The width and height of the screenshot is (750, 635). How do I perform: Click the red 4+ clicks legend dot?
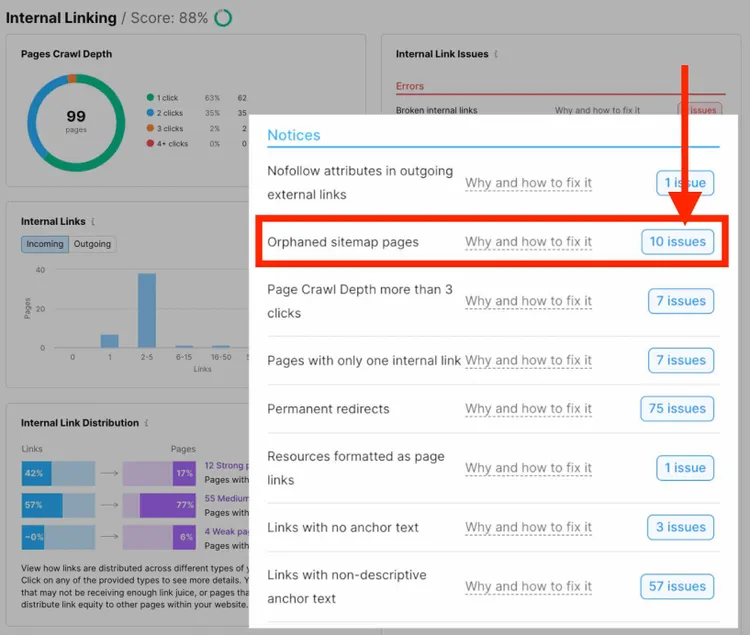[x=150, y=143]
